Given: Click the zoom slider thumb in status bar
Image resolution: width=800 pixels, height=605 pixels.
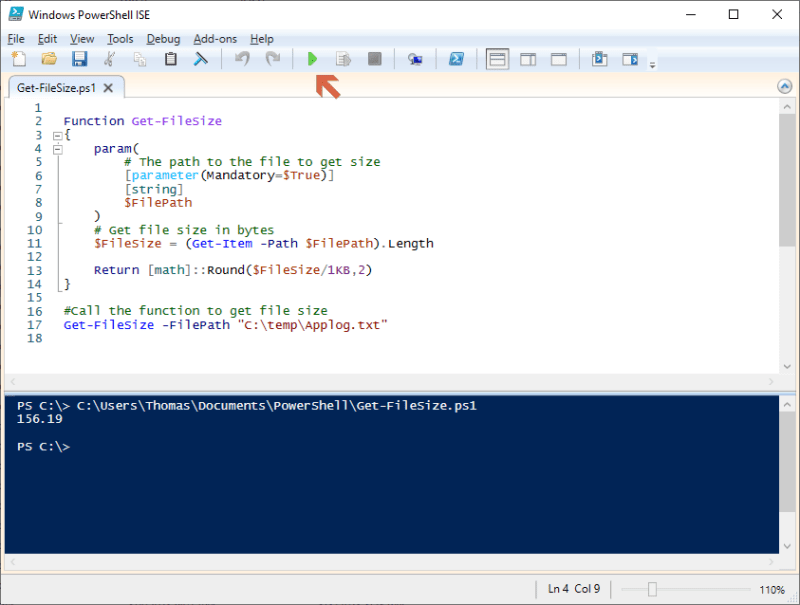Looking at the screenshot, I should pyautogui.click(x=652, y=590).
